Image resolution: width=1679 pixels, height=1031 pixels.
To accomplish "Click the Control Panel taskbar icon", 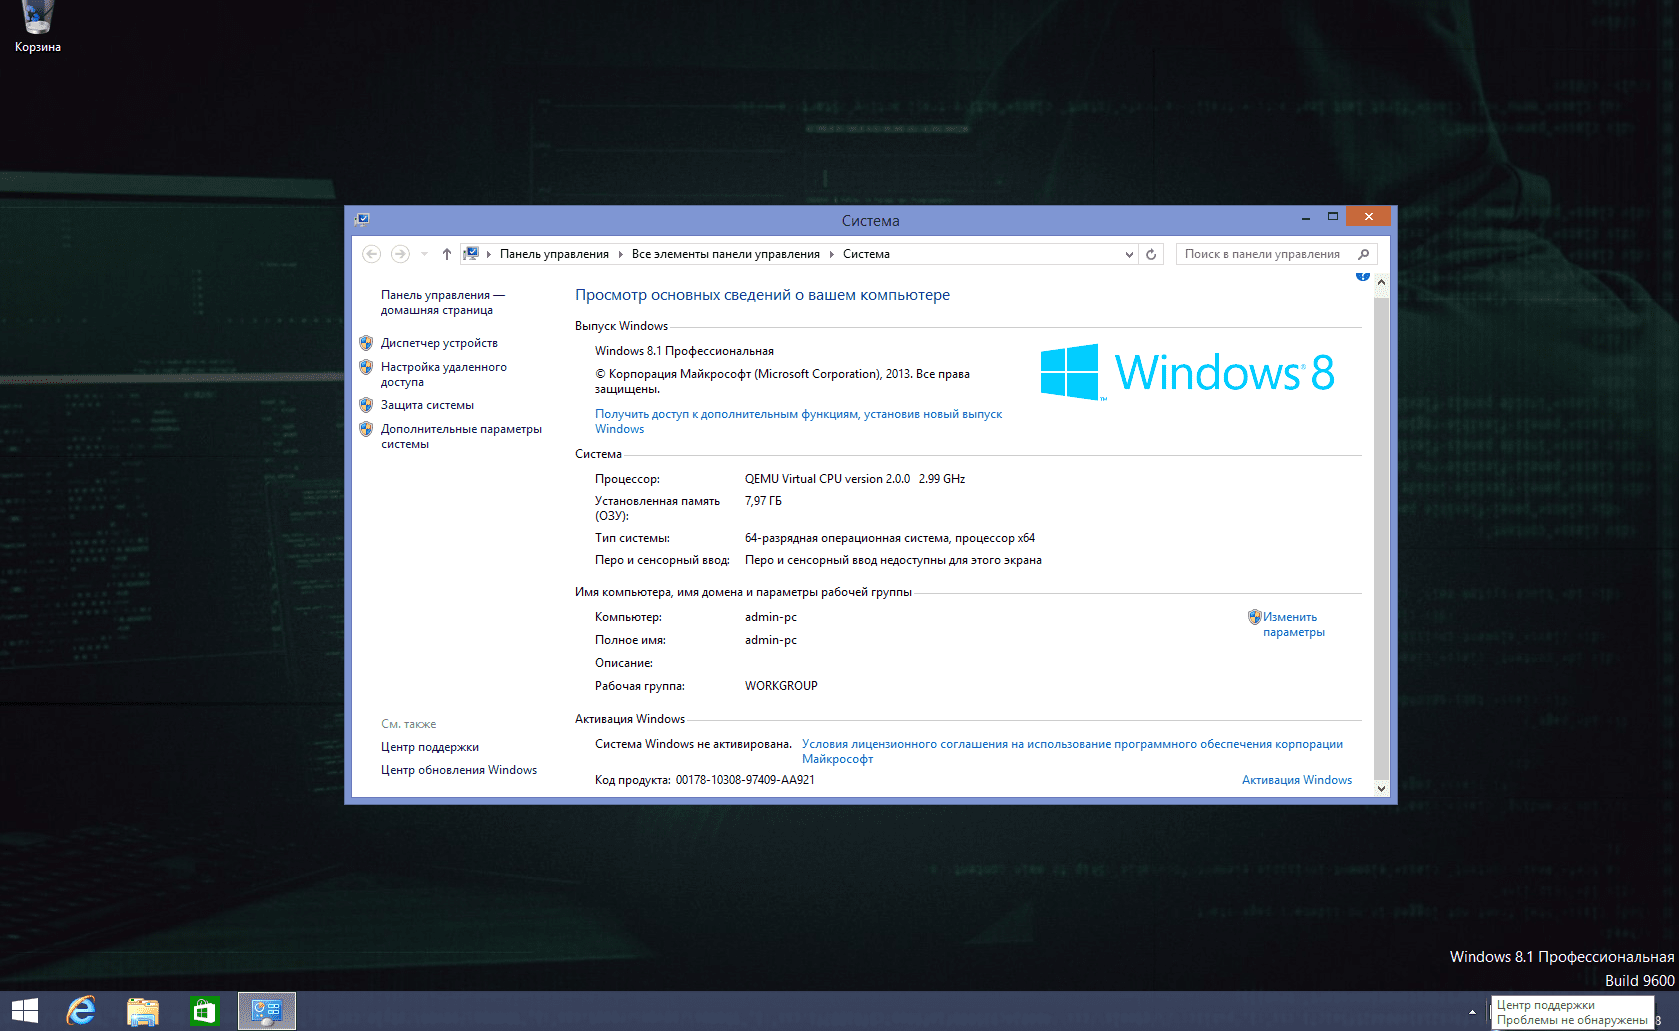I will pyautogui.click(x=266, y=1011).
